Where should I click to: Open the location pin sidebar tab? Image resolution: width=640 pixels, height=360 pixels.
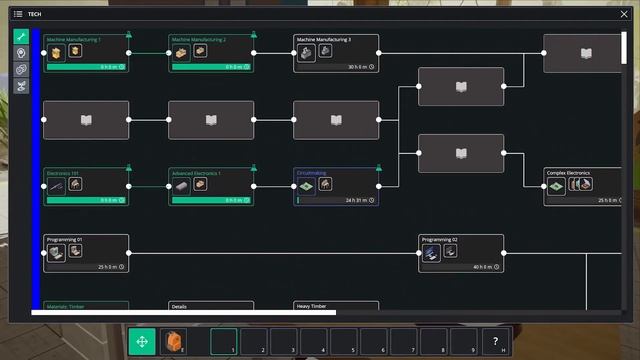click(x=21, y=53)
